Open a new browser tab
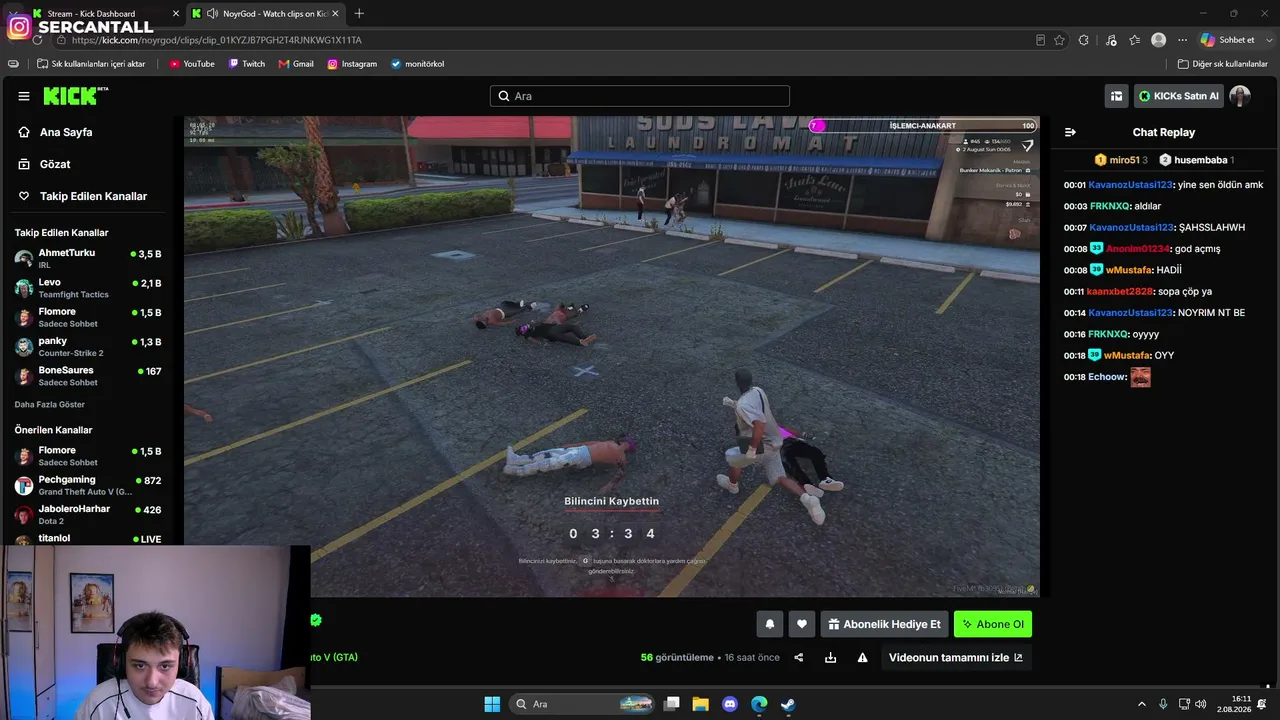 coord(359,13)
